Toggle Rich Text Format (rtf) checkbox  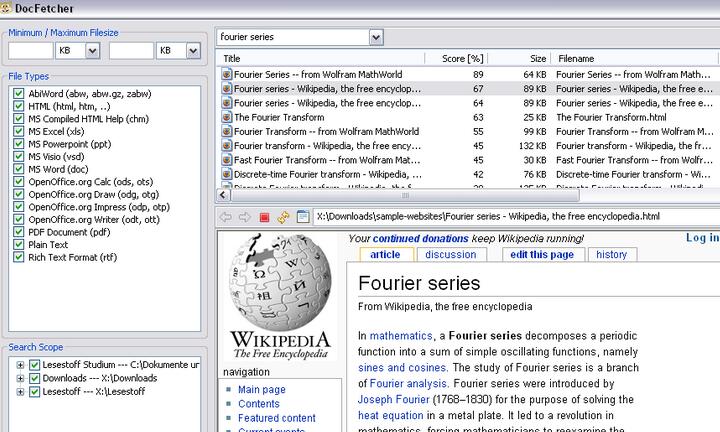(18, 257)
